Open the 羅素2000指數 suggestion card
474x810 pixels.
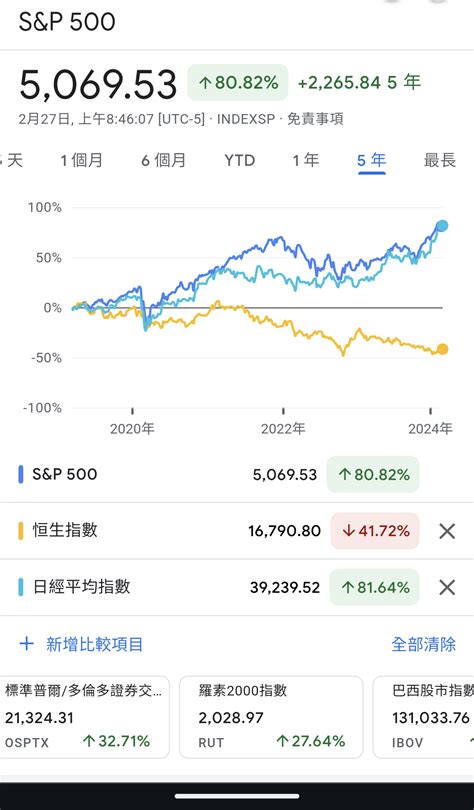[271, 717]
